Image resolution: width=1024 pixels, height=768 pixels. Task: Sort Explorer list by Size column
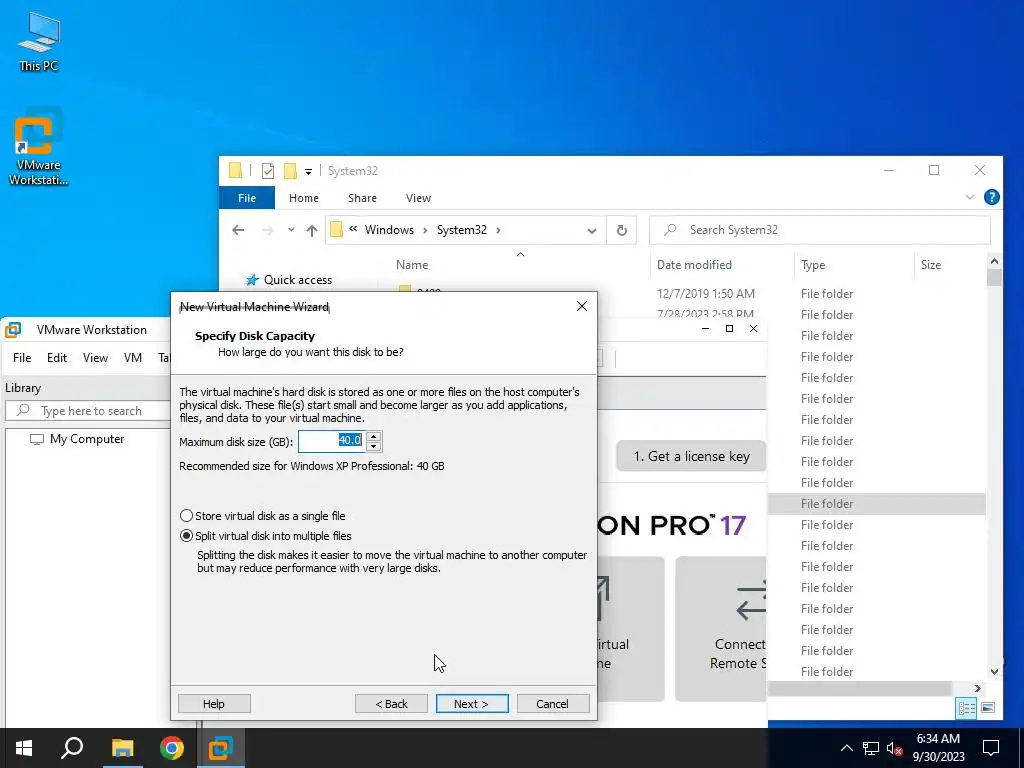tap(931, 264)
